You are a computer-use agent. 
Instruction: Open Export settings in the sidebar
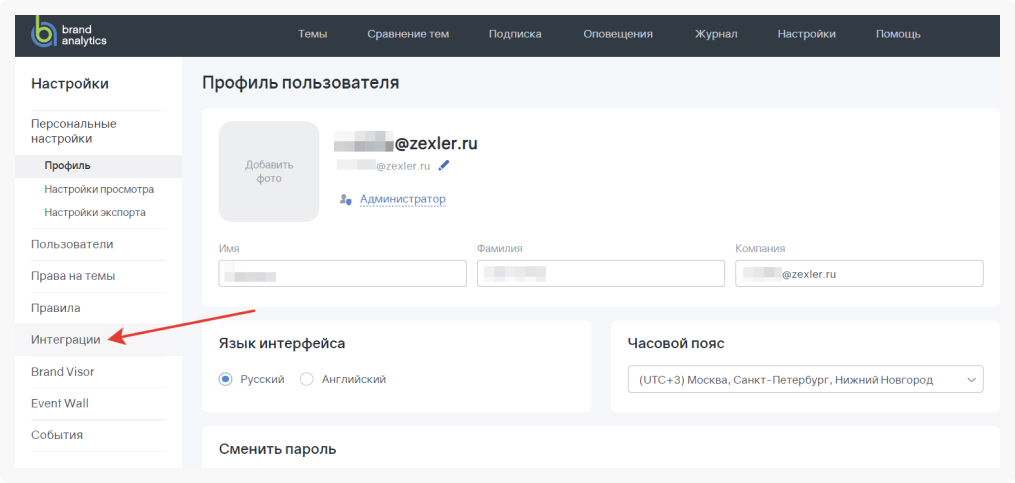pos(95,212)
